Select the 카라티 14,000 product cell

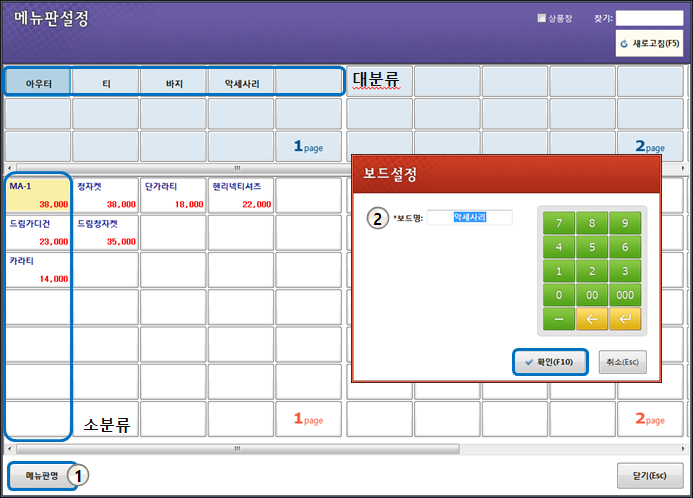[38, 270]
